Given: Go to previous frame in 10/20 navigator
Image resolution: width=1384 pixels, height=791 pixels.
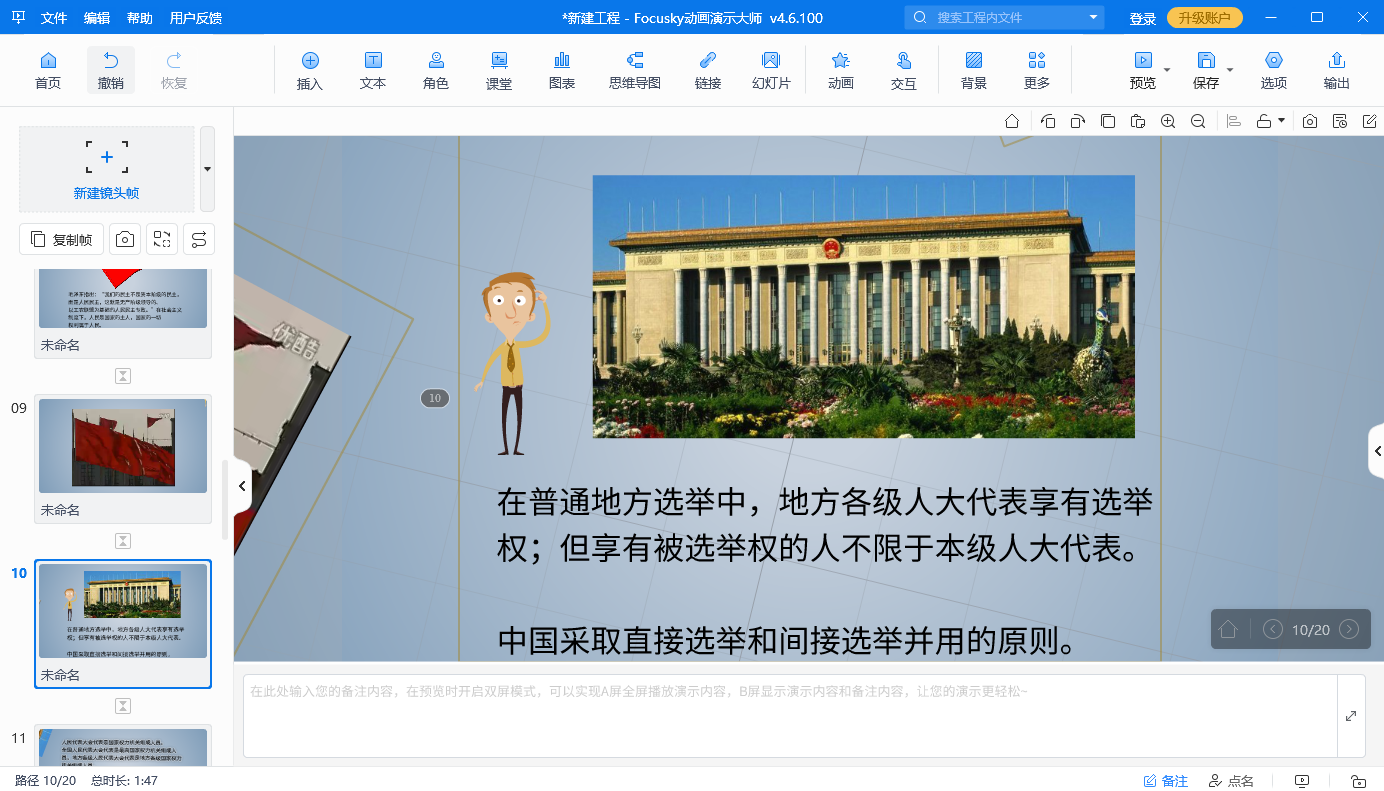Looking at the screenshot, I should [1273, 629].
